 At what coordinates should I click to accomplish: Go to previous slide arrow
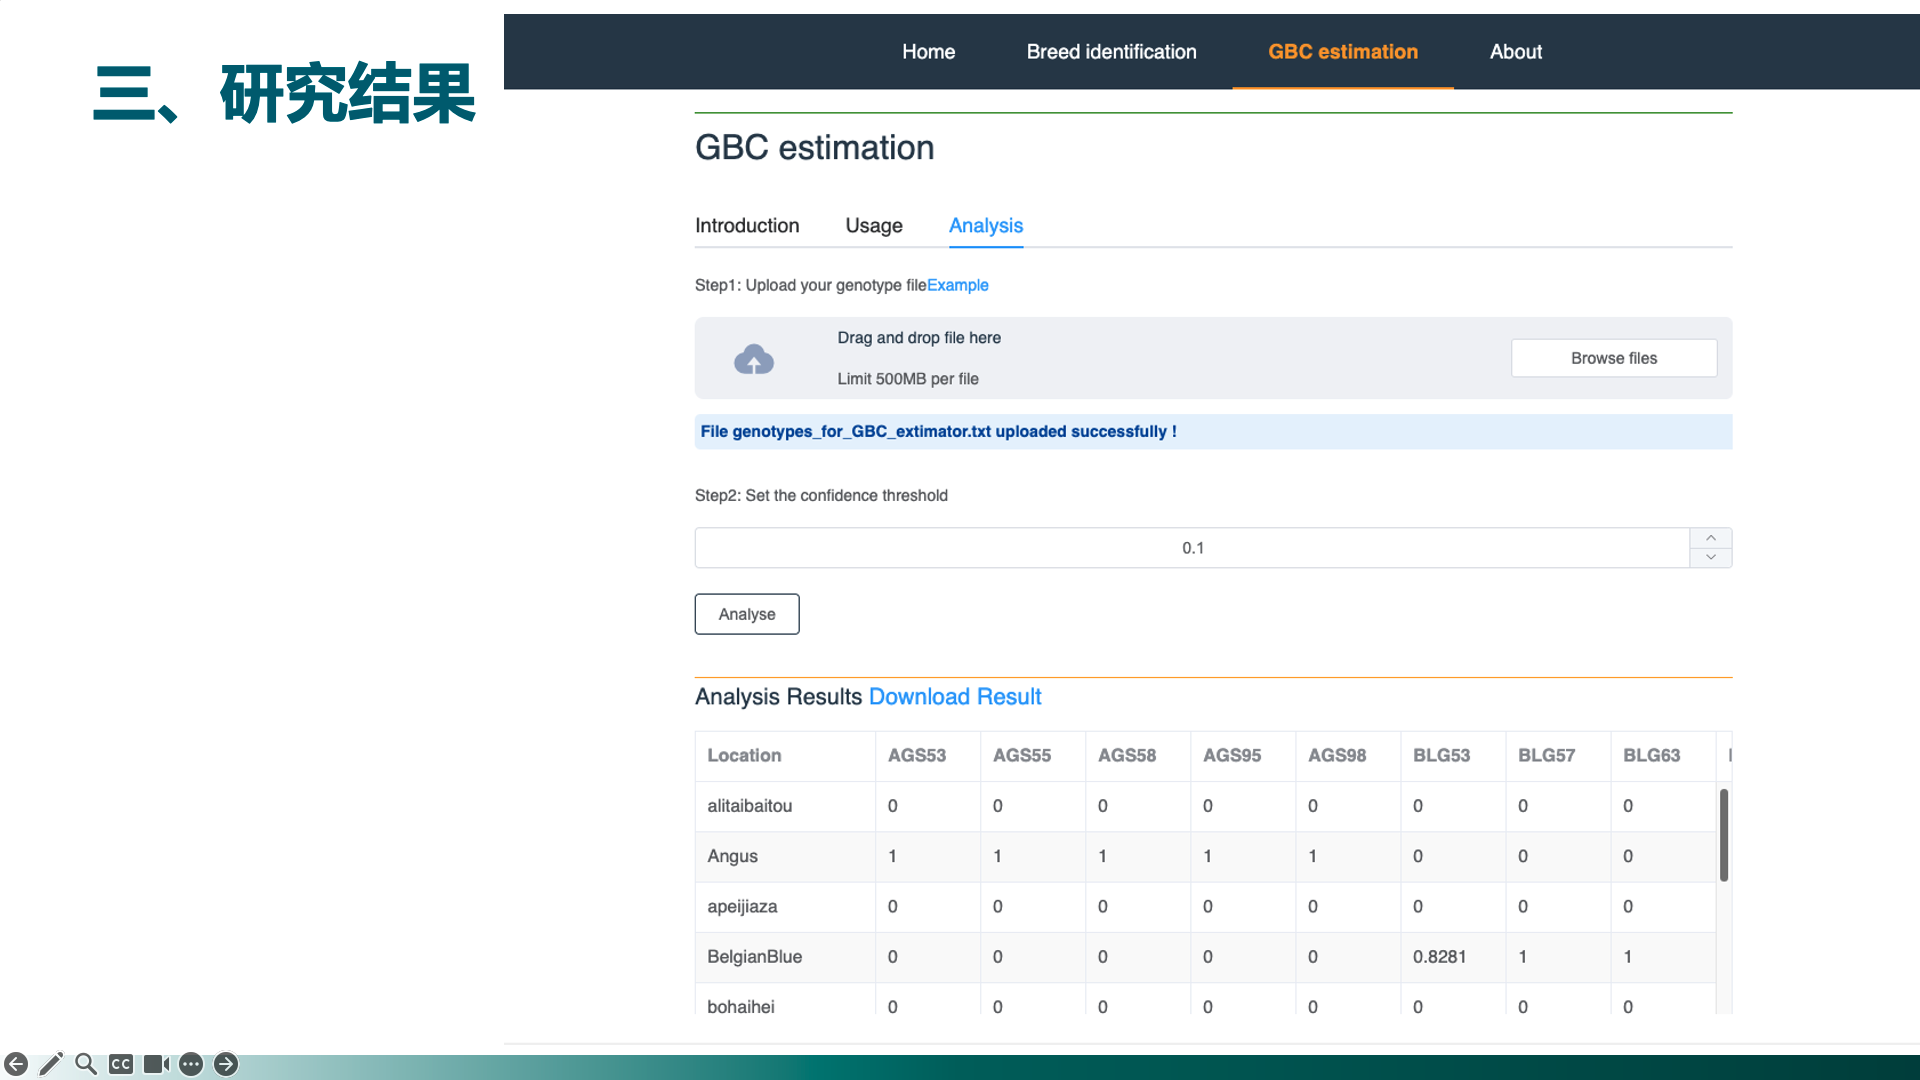click(16, 1064)
